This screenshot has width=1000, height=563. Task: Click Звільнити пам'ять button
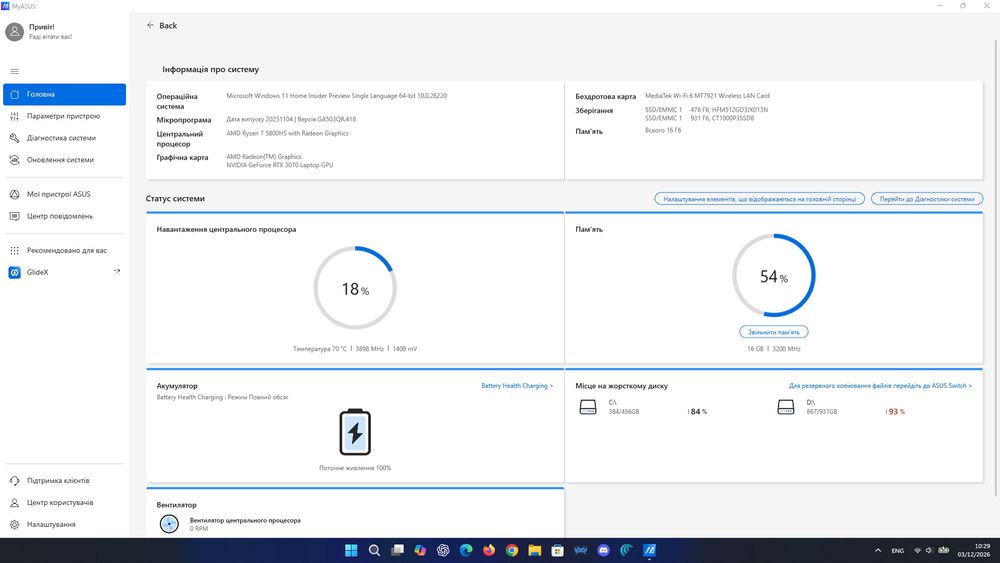[x=774, y=332]
